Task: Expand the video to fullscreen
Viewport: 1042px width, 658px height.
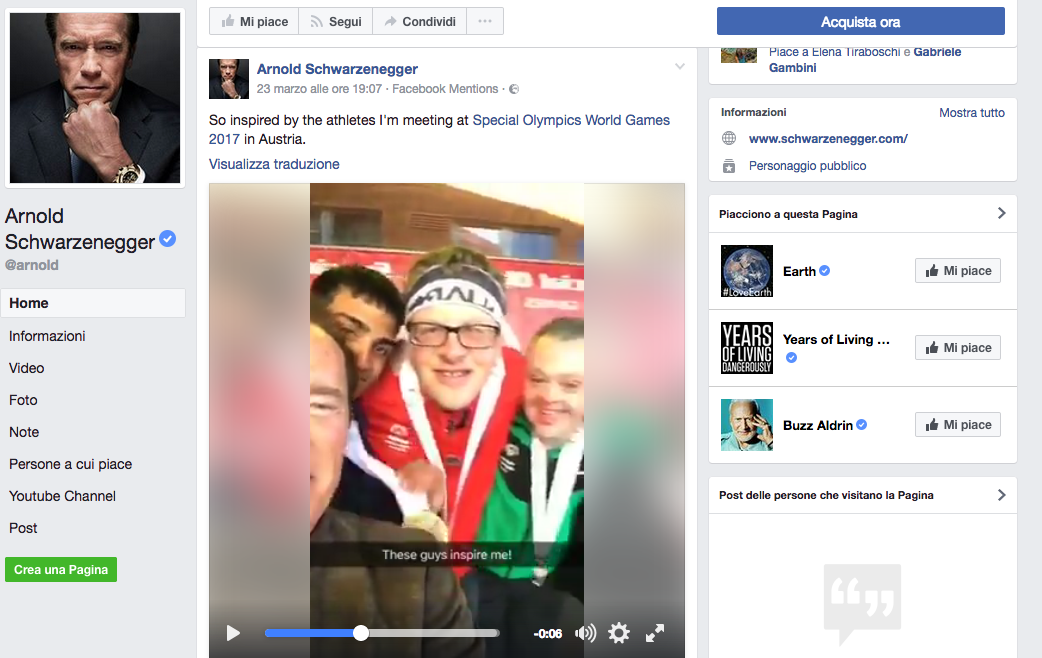Action: tap(655, 633)
